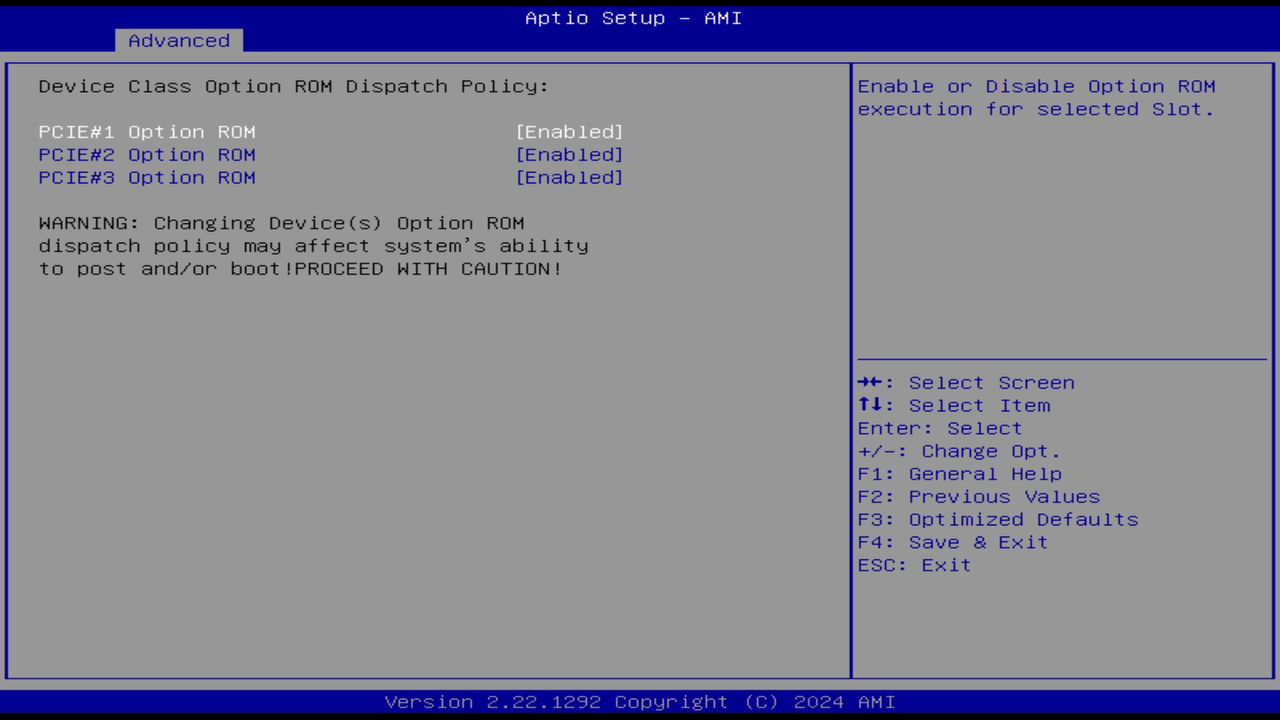Click the +/-: Change Opt. hint

[x=959, y=452]
